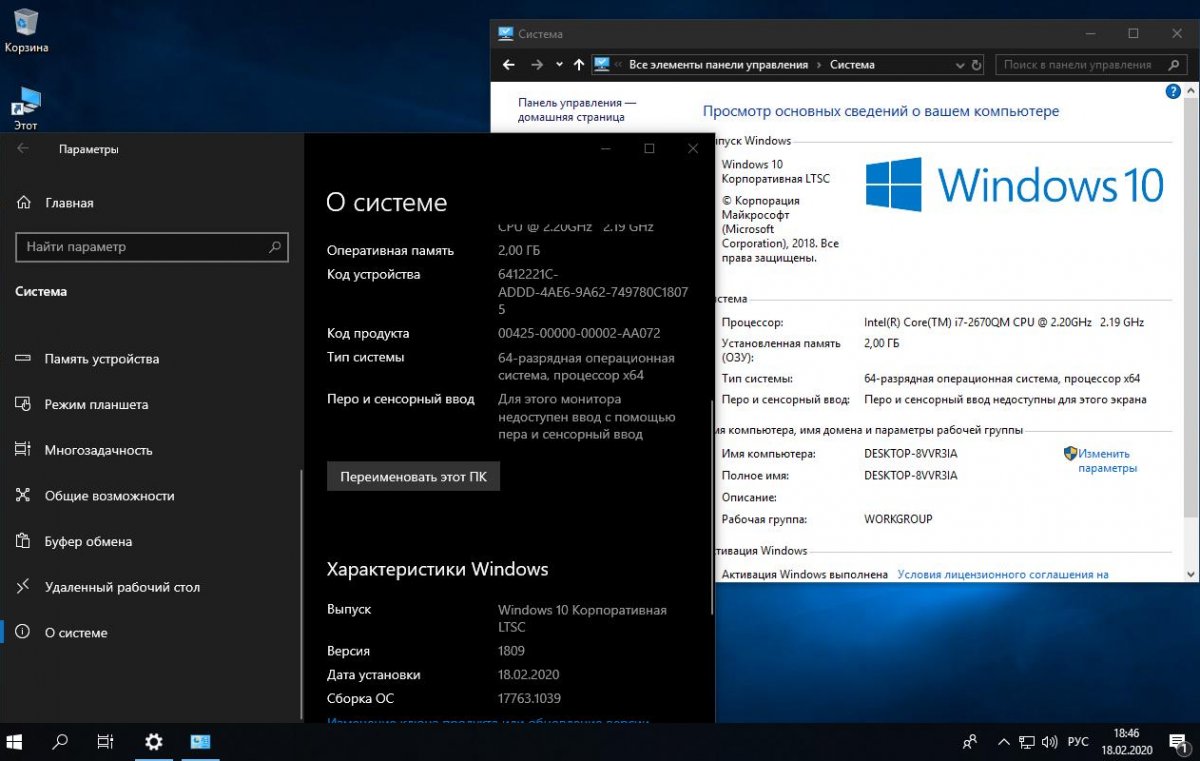Click the product code 00425-00000-00002-AA072
The height and width of the screenshot is (761, 1200).
(x=579, y=333)
